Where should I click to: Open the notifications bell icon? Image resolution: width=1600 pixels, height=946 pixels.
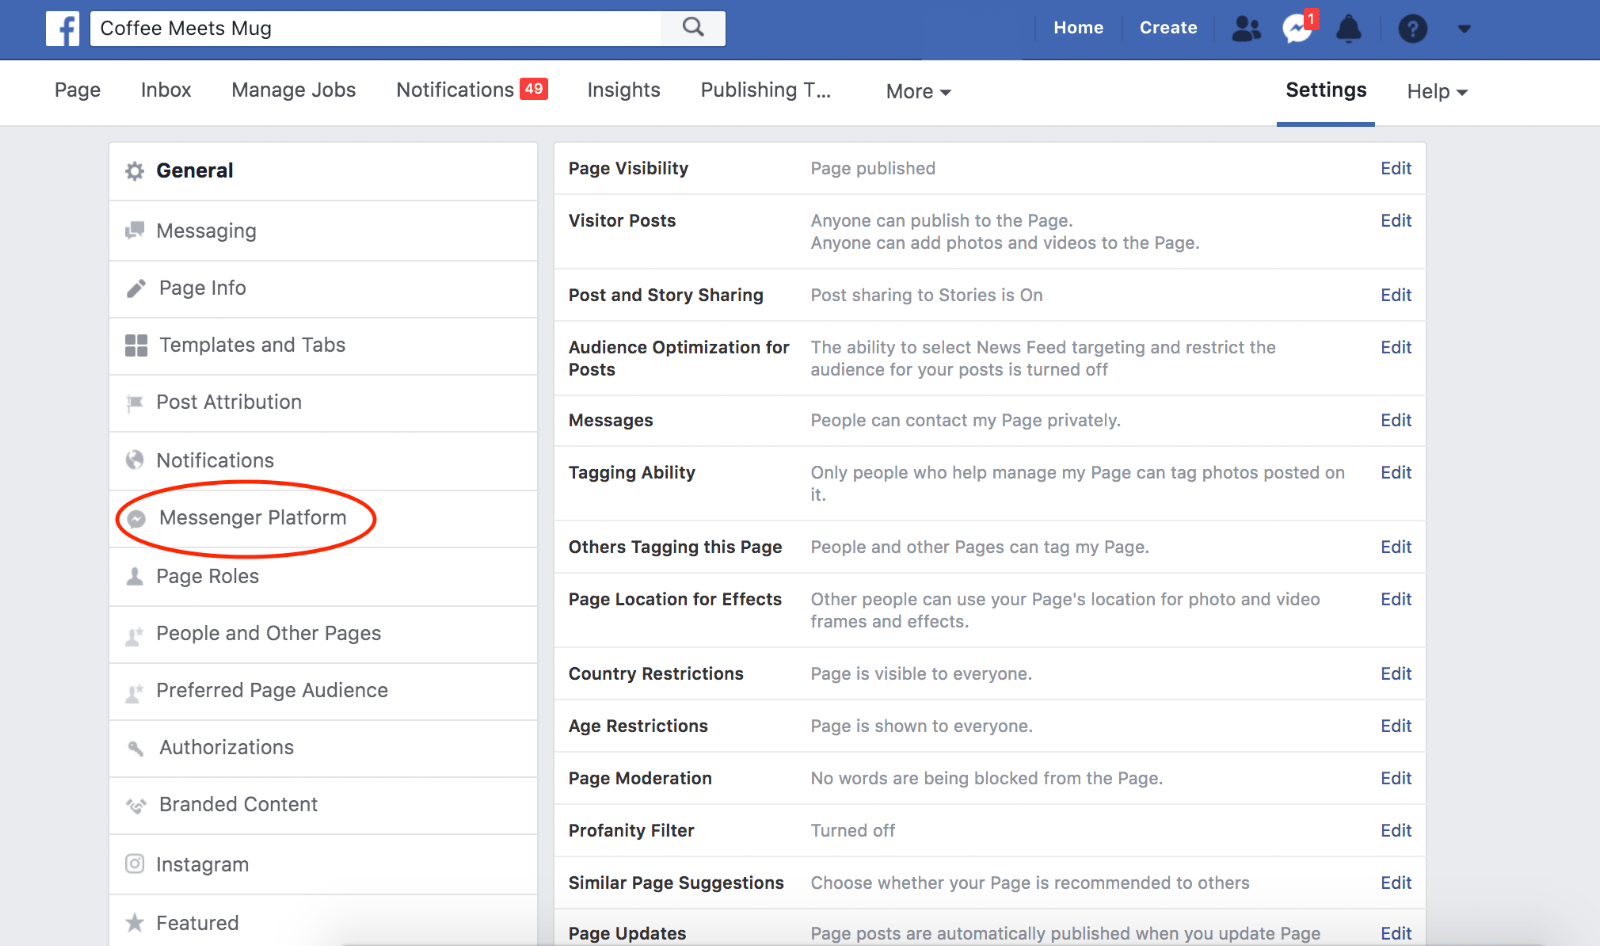[1349, 28]
